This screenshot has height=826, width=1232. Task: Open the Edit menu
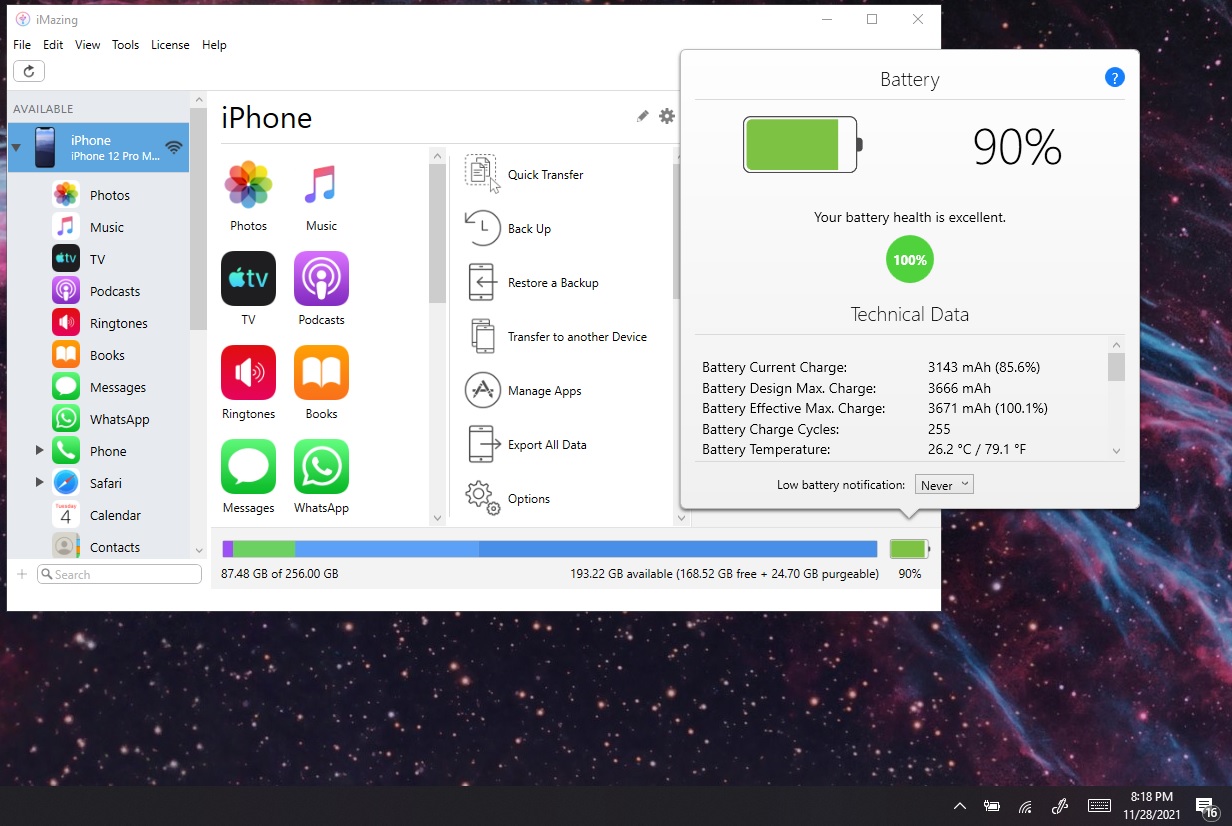pyautogui.click(x=53, y=45)
